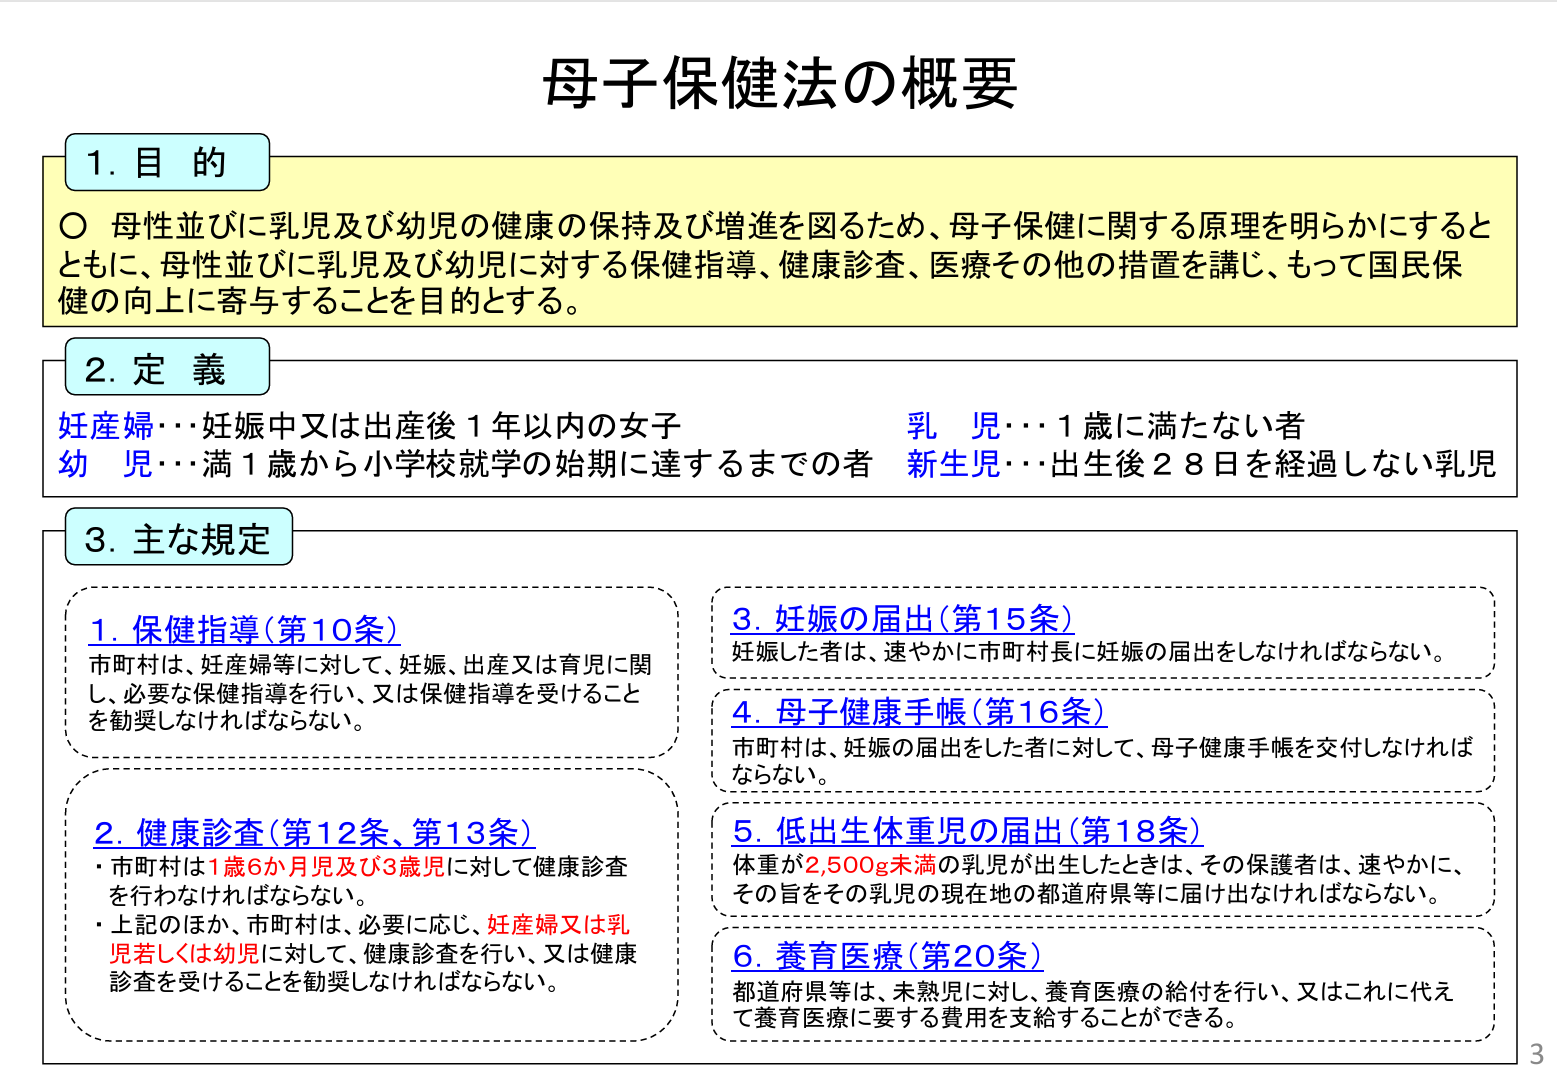
Task: Click the line starting 市町村は、妊娠の届出をした者に対して
Action: click(1103, 747)
